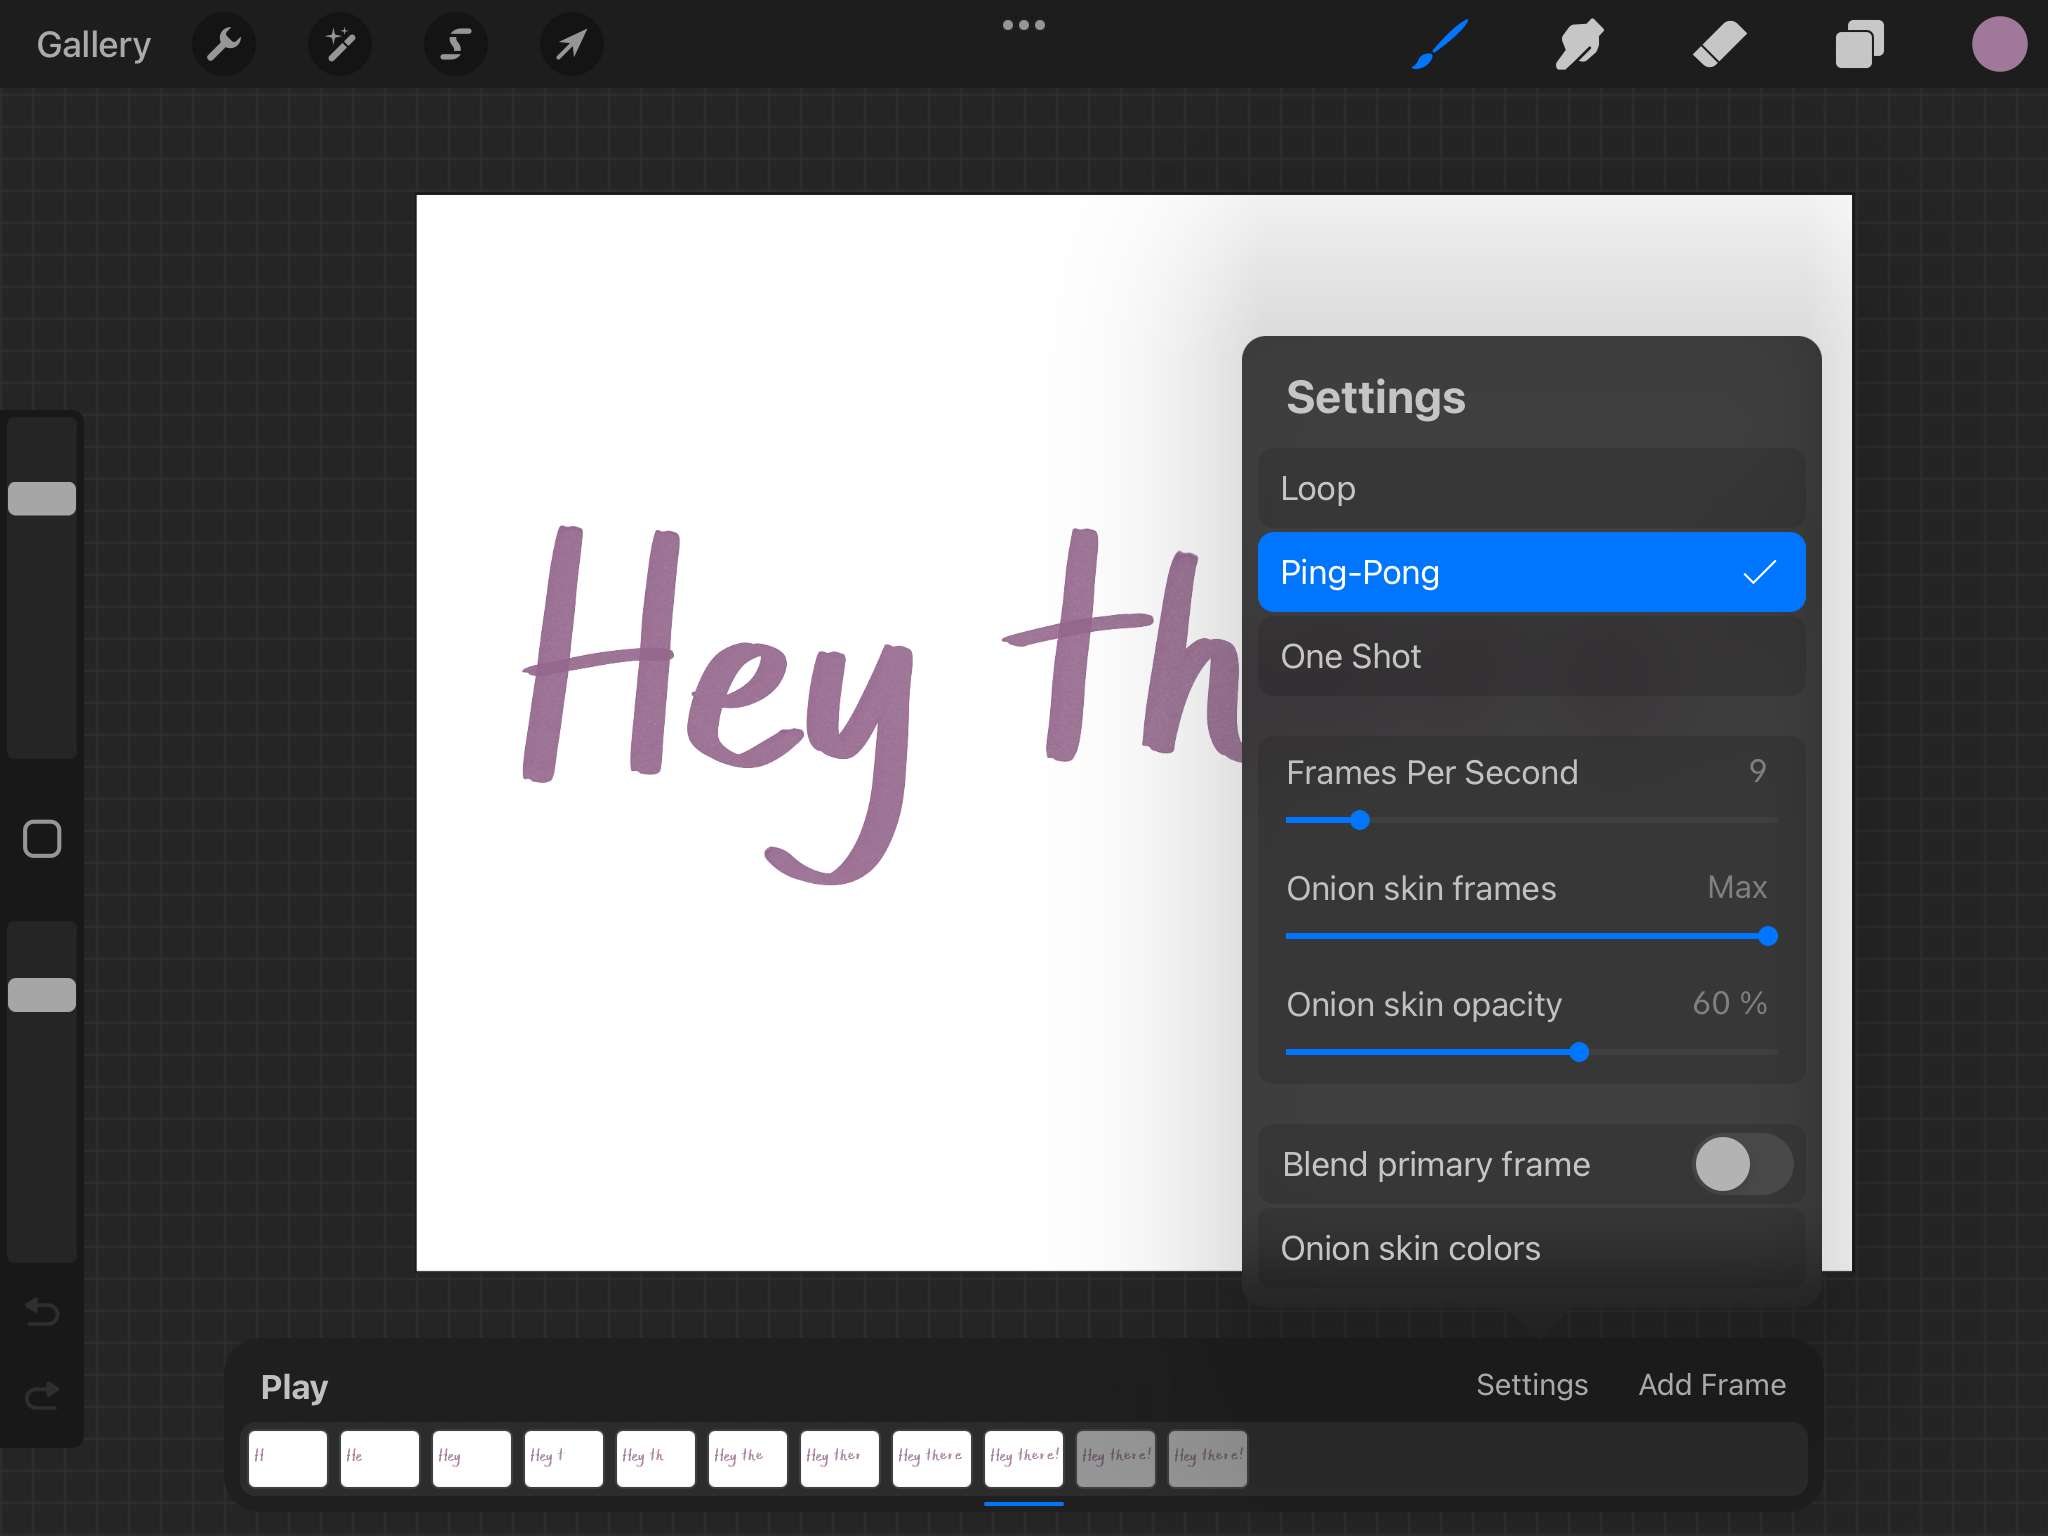The width and height of the screenshot is (2048, 1536).
Task: Select the Eraser tool
Action: point(1719,44)
